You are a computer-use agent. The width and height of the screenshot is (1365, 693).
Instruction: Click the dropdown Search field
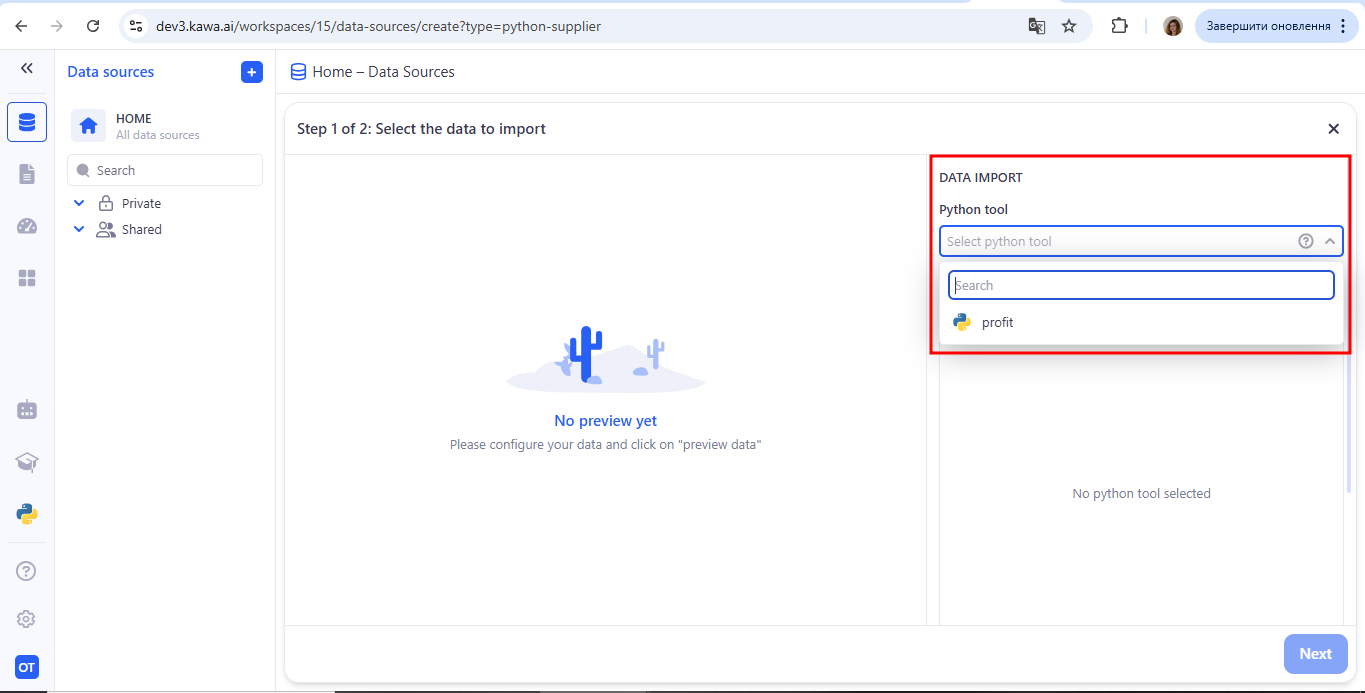pos(1141,285)
